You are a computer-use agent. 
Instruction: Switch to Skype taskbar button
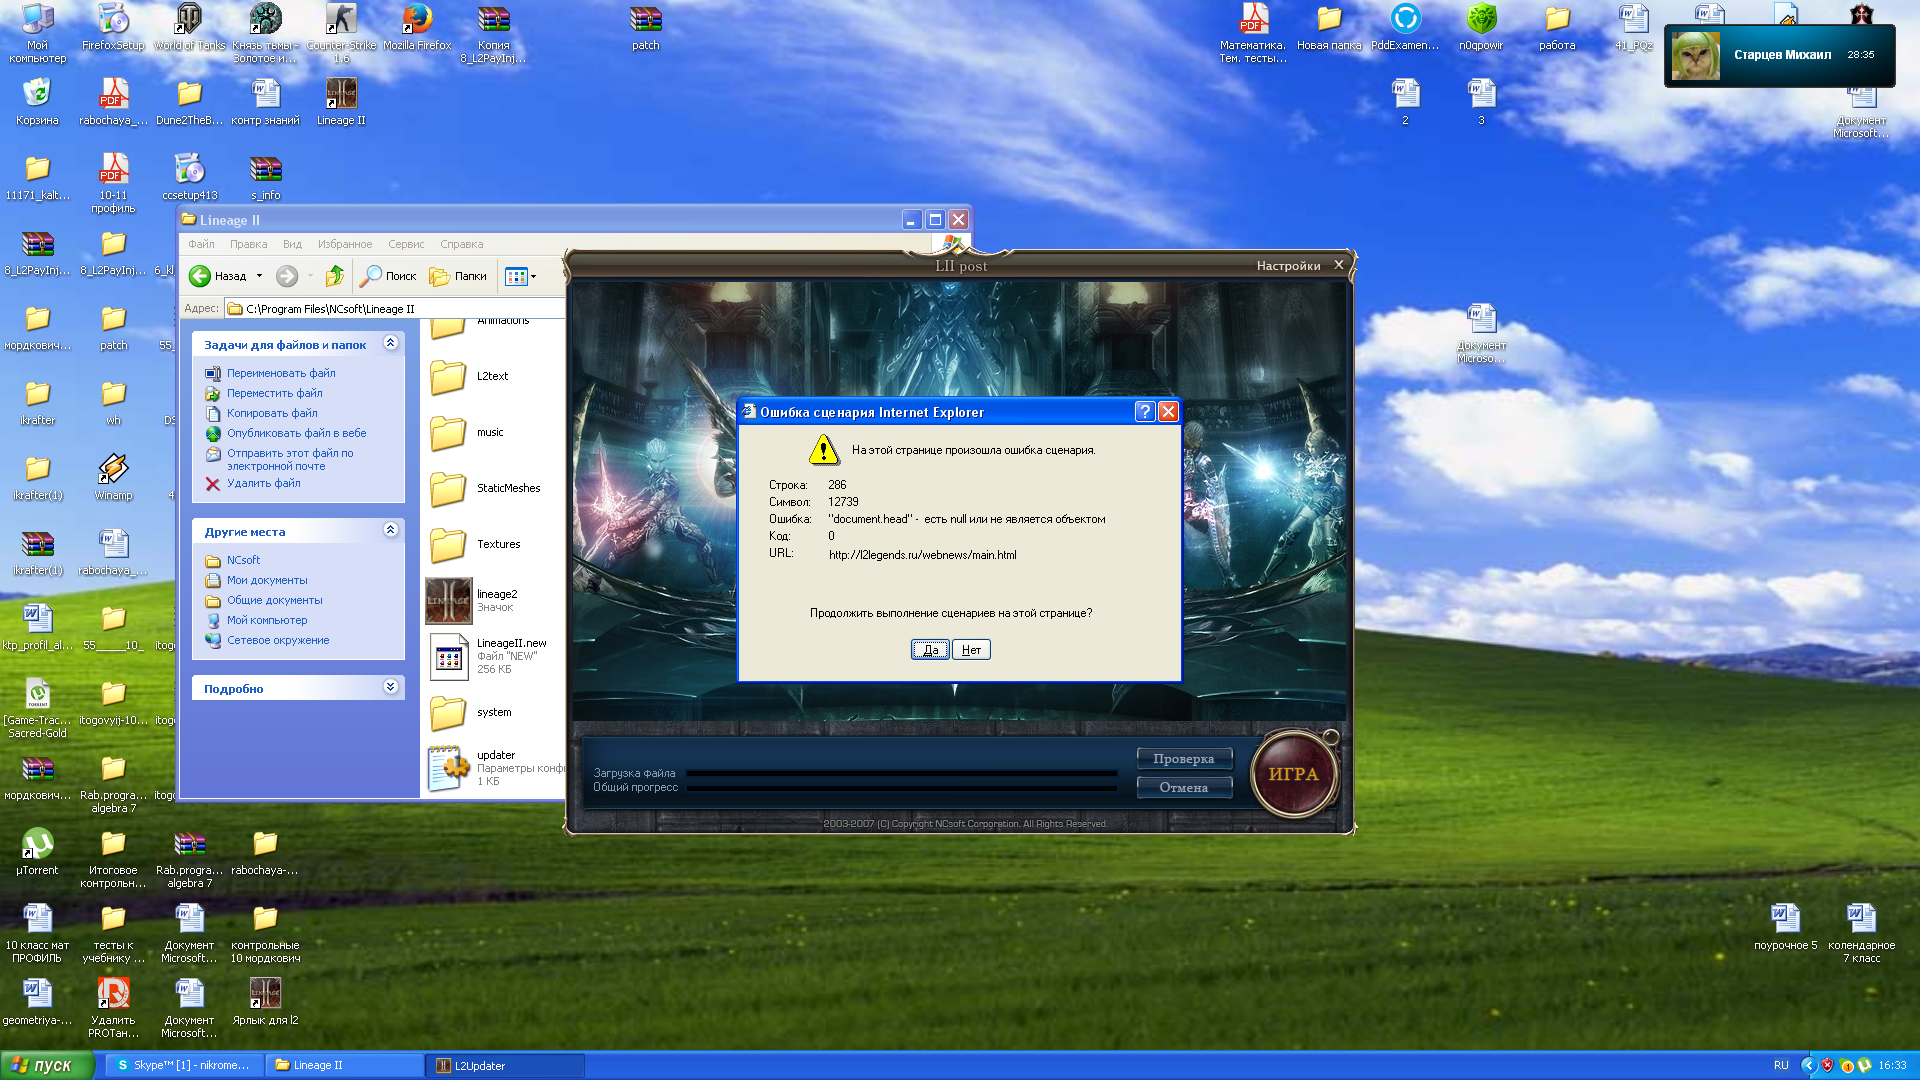tap(184, 1066)
